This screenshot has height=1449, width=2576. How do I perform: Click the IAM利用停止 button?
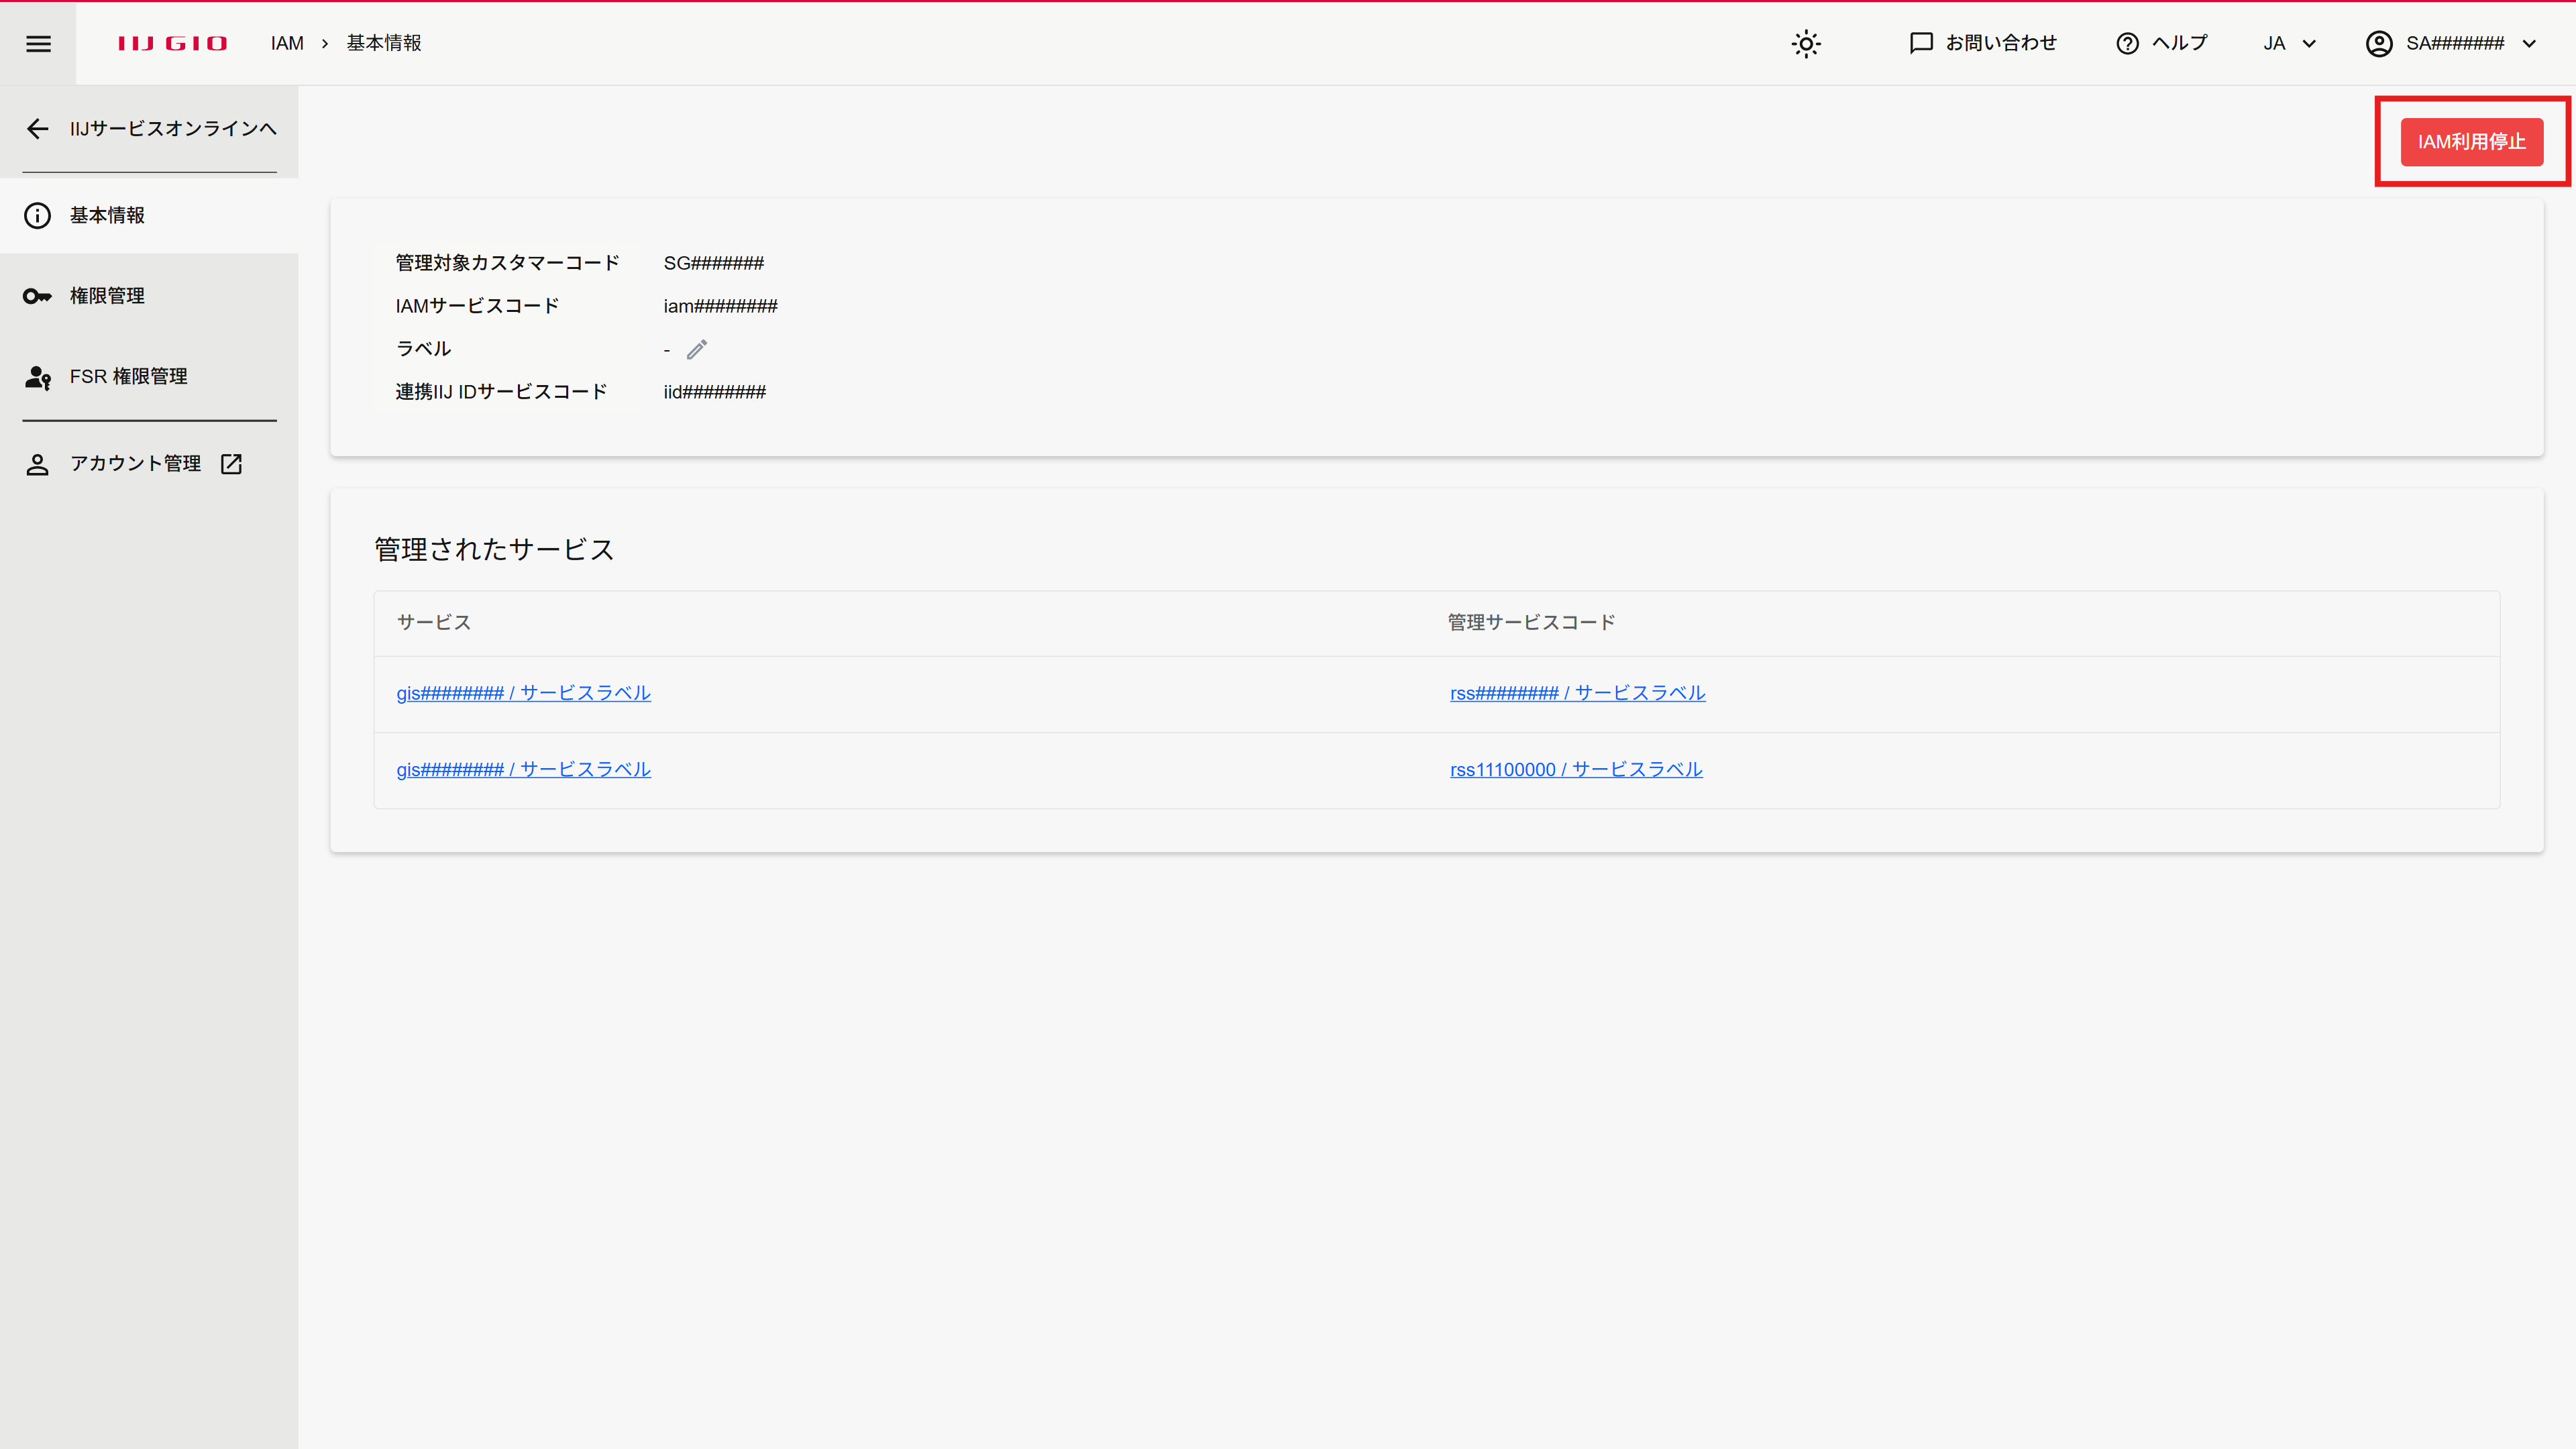click(x=2471, y=142)
